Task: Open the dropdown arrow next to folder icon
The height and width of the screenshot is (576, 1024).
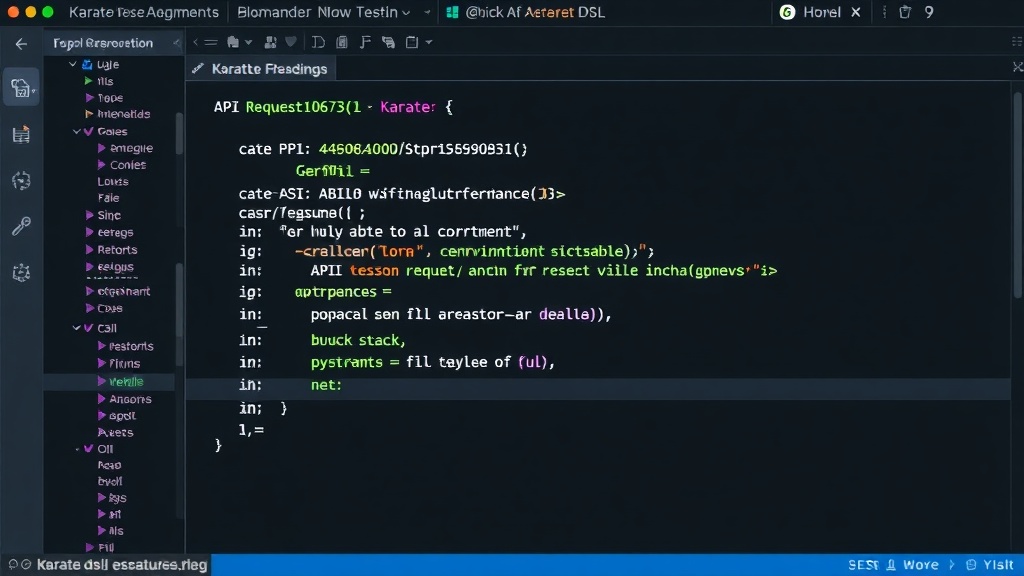Action: point(248,42)
